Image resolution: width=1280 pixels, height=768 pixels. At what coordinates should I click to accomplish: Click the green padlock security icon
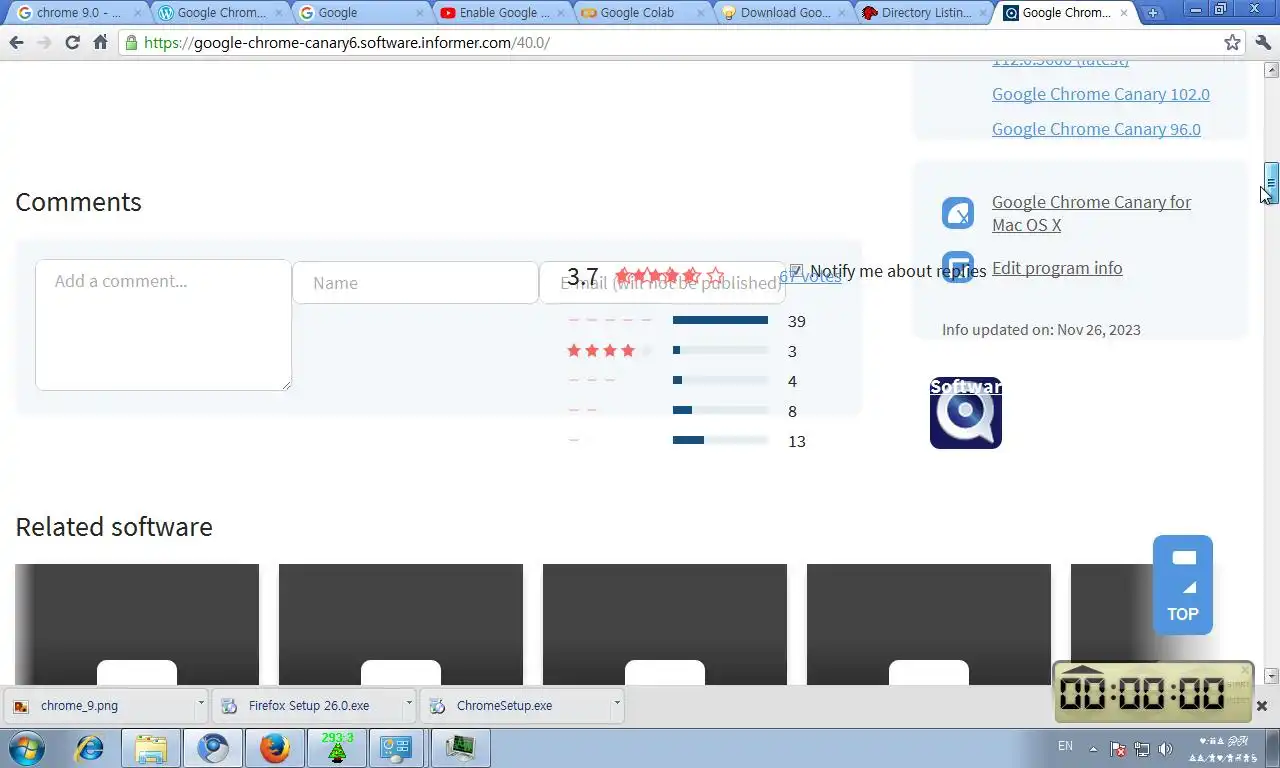click(x=131, y=43)
